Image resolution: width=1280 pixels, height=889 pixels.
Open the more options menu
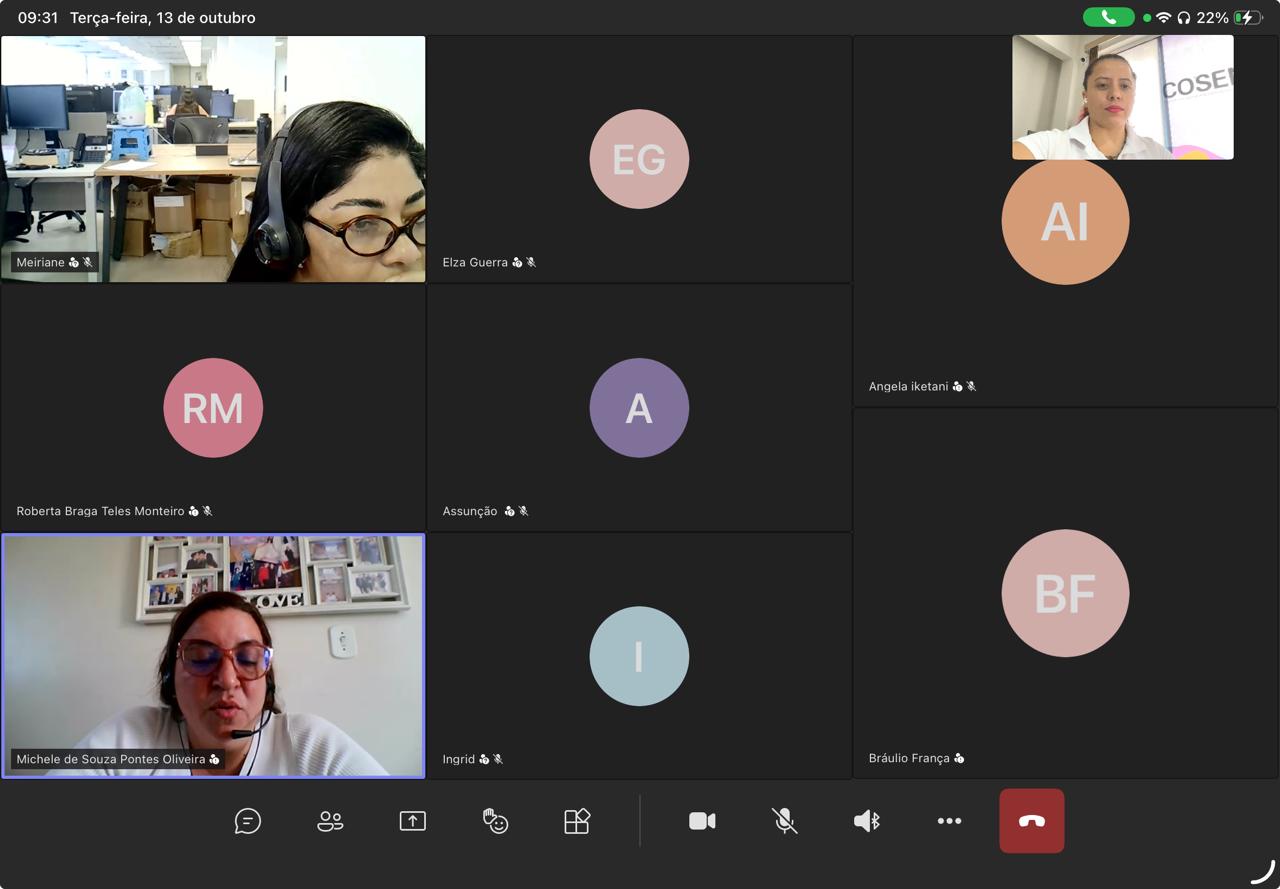click(x=949, y=821)
